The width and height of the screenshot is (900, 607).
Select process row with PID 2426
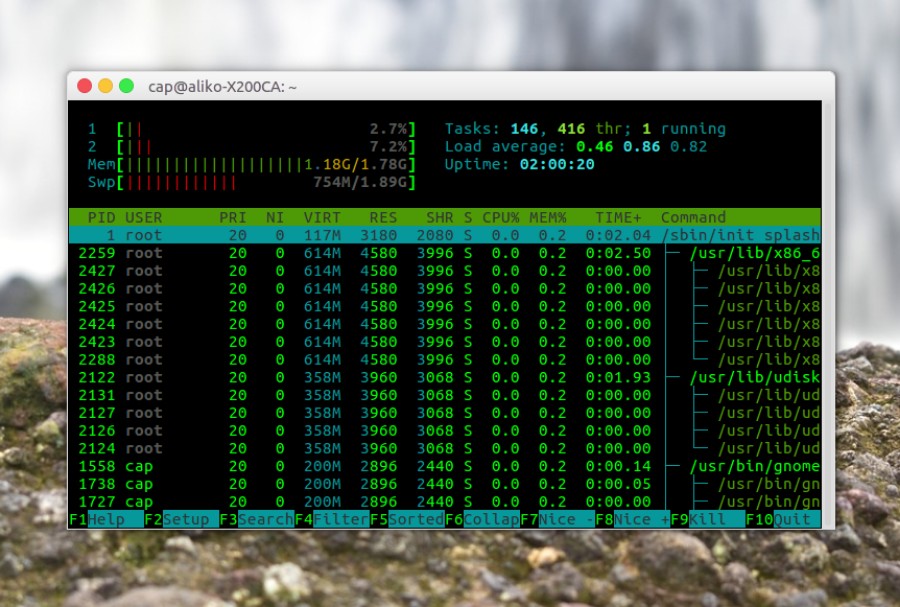(x=445, y=289)
